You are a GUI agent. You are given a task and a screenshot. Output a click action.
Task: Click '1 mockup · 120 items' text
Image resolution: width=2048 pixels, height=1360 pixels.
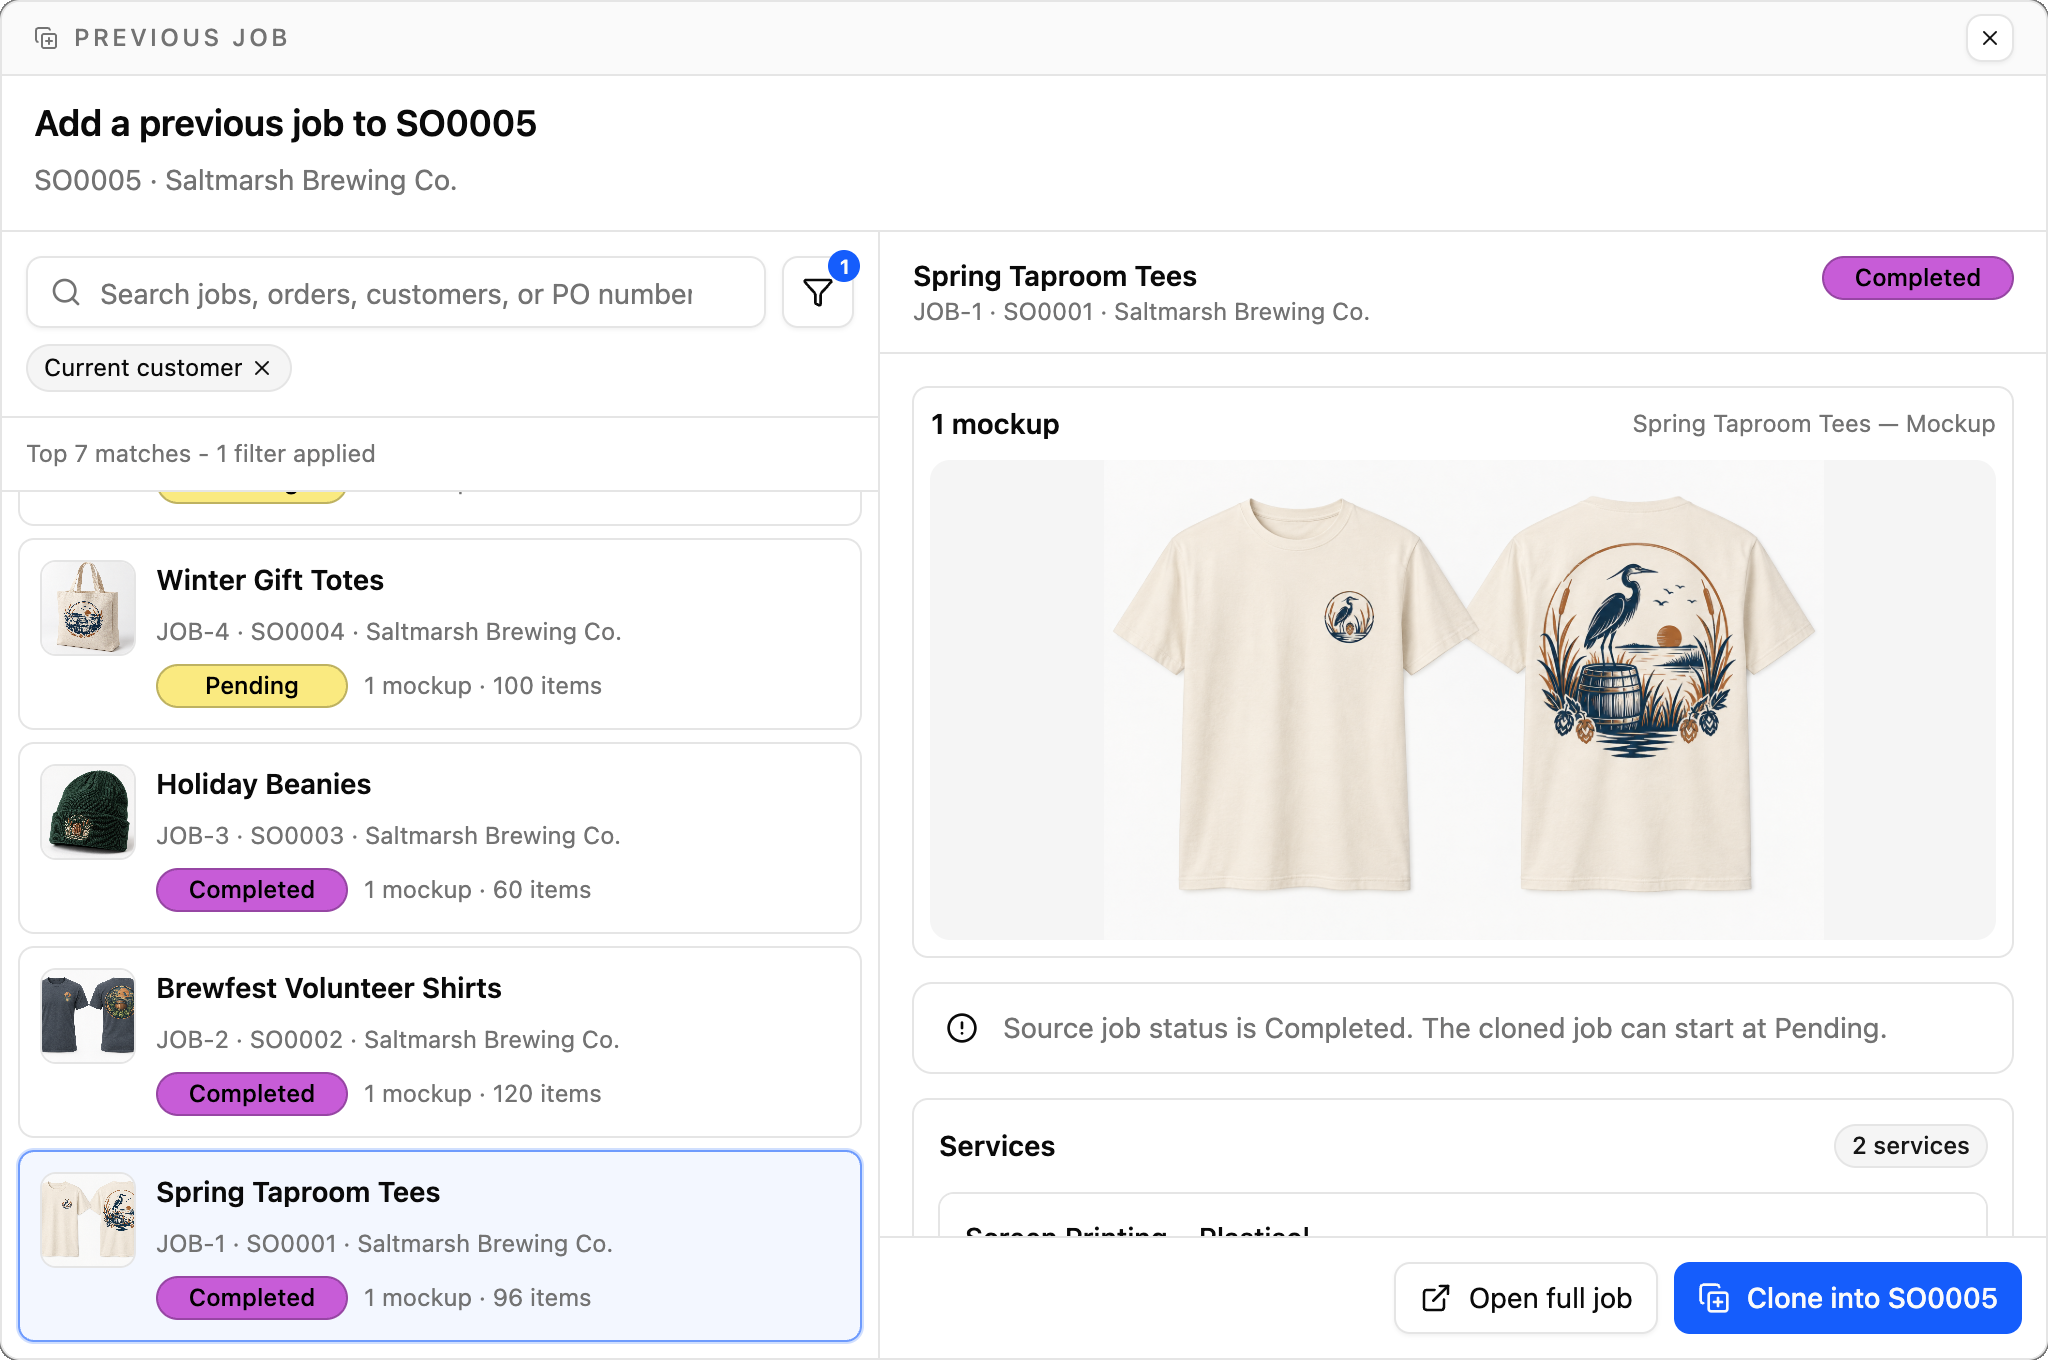tap(483, 1094)
